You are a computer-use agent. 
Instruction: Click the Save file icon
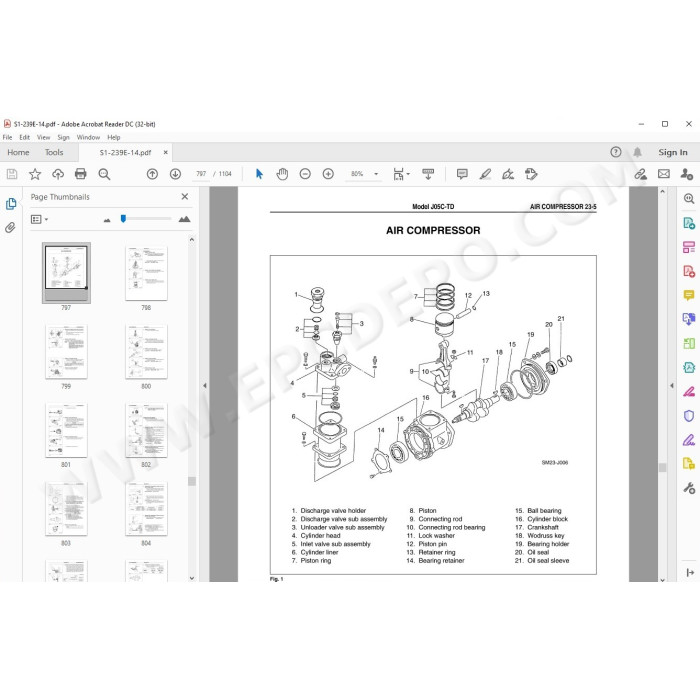click(12, 174)
